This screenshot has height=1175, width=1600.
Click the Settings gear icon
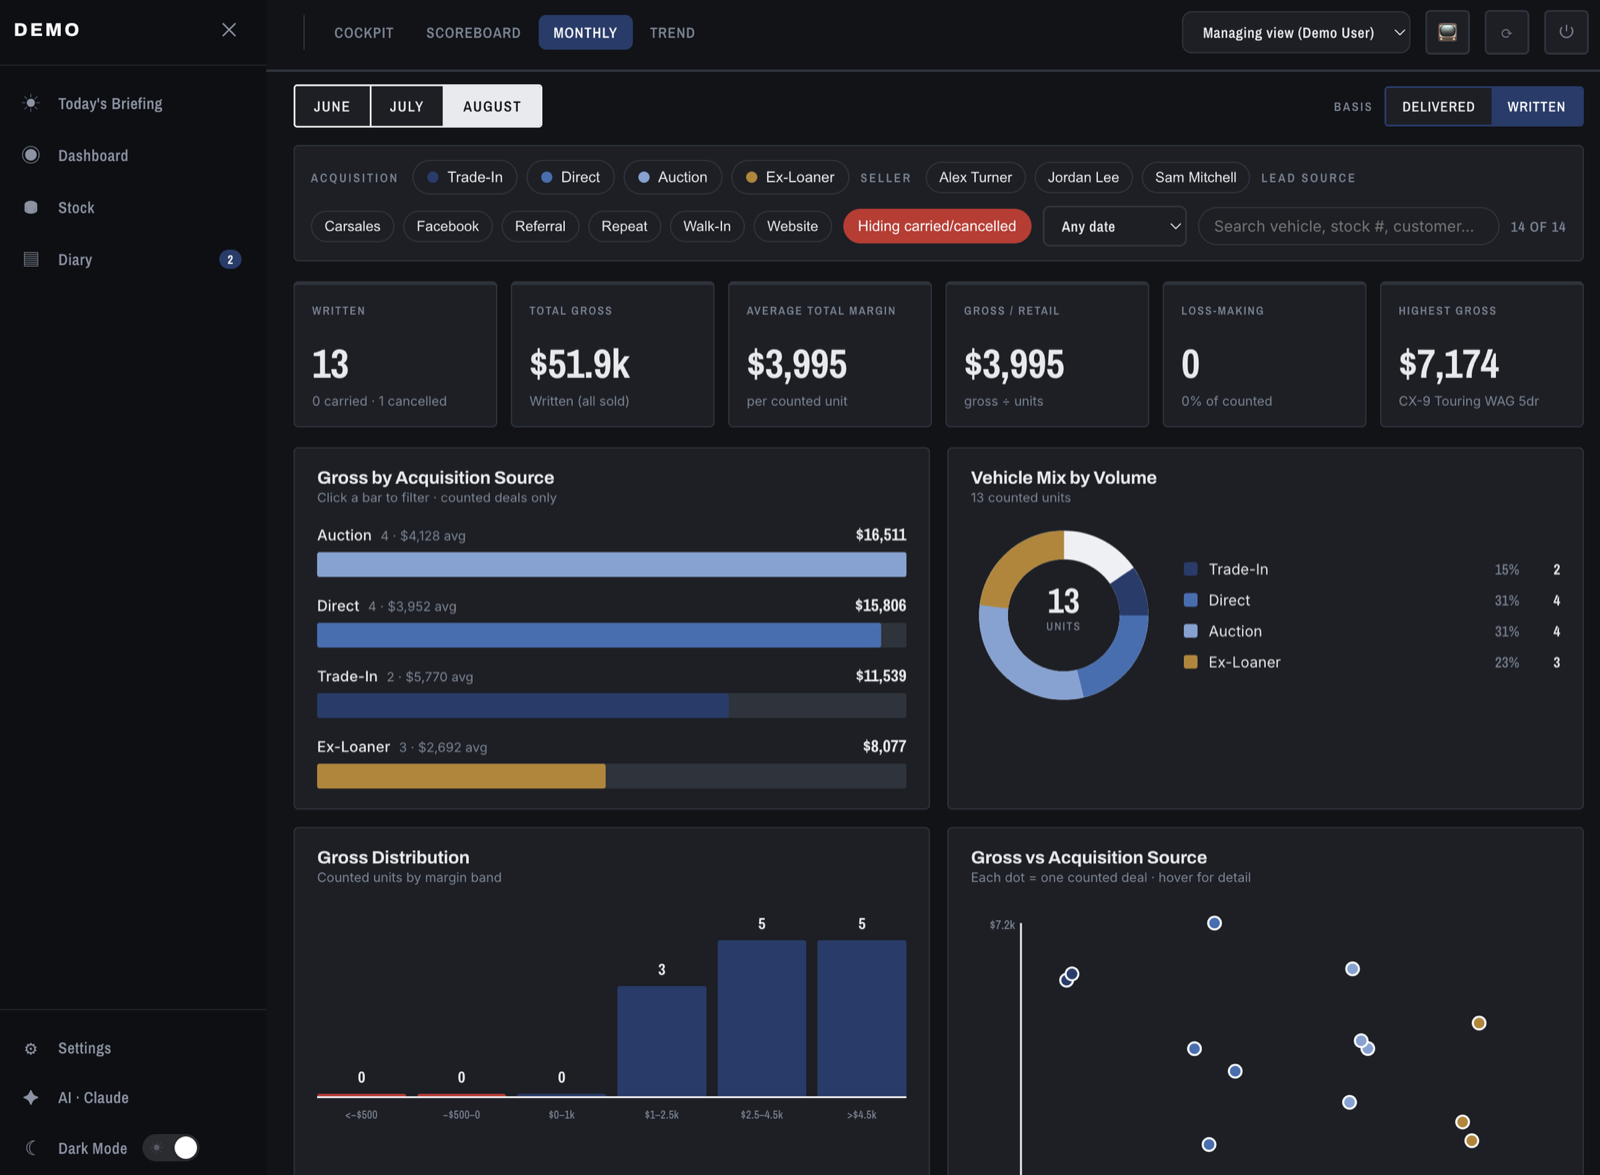(31, 1048)
